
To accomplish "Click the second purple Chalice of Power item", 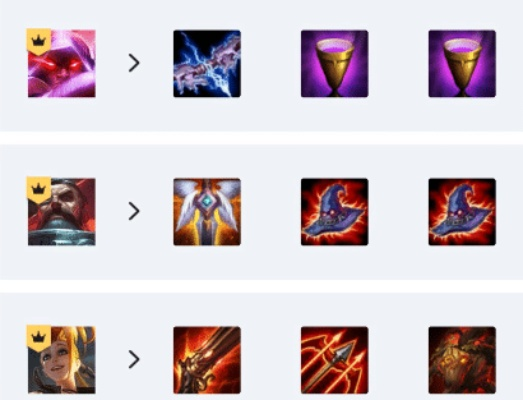I will (x=462, y=64).
